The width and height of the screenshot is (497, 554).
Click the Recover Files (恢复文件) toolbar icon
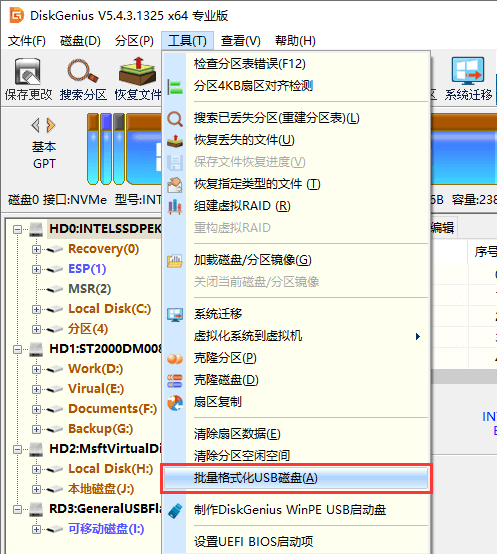[137, 71]
